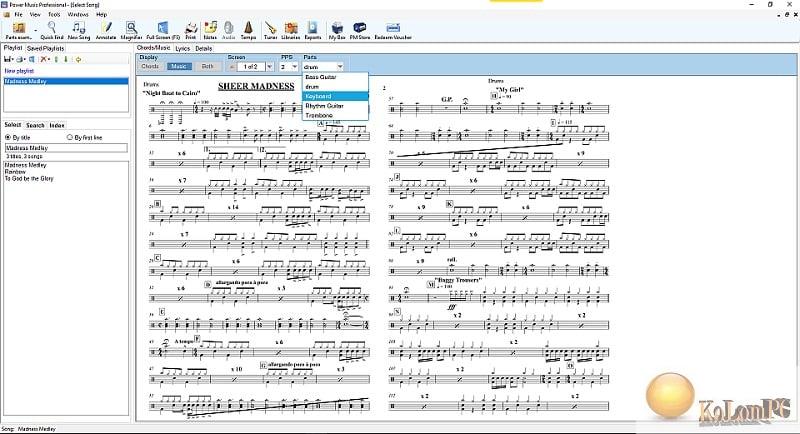Select the Chords/Music tab
Image resolution: width=800 pixels, height=434 pixels.
click(x=154, y=48)
